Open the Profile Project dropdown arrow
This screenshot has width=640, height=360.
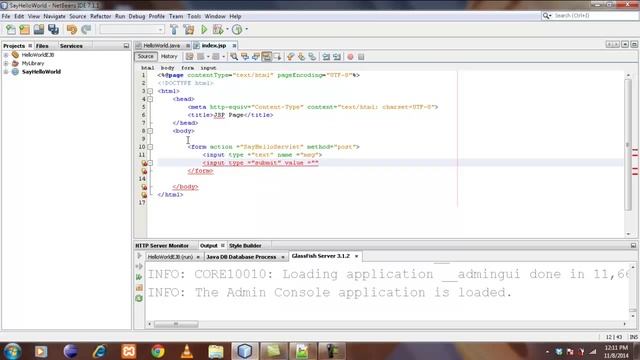coord(246,29)
